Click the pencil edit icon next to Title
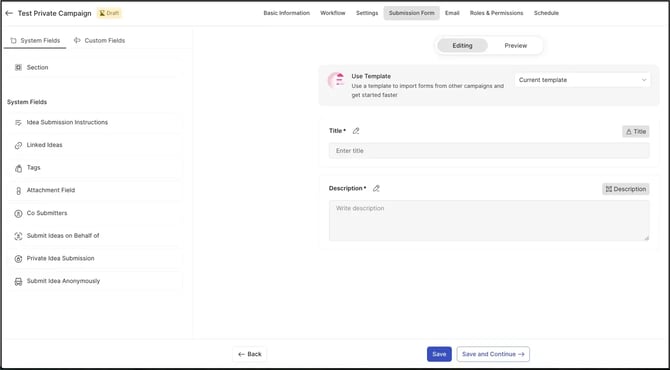 click(356, 131)
